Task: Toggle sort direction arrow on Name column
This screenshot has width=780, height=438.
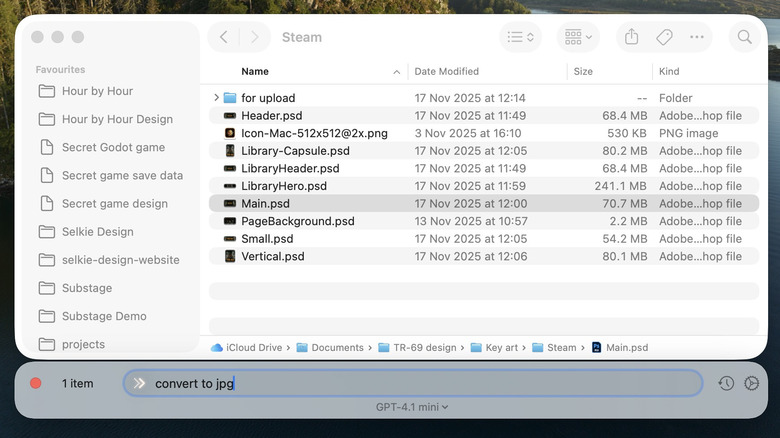Action: click(x=396, y=72)
